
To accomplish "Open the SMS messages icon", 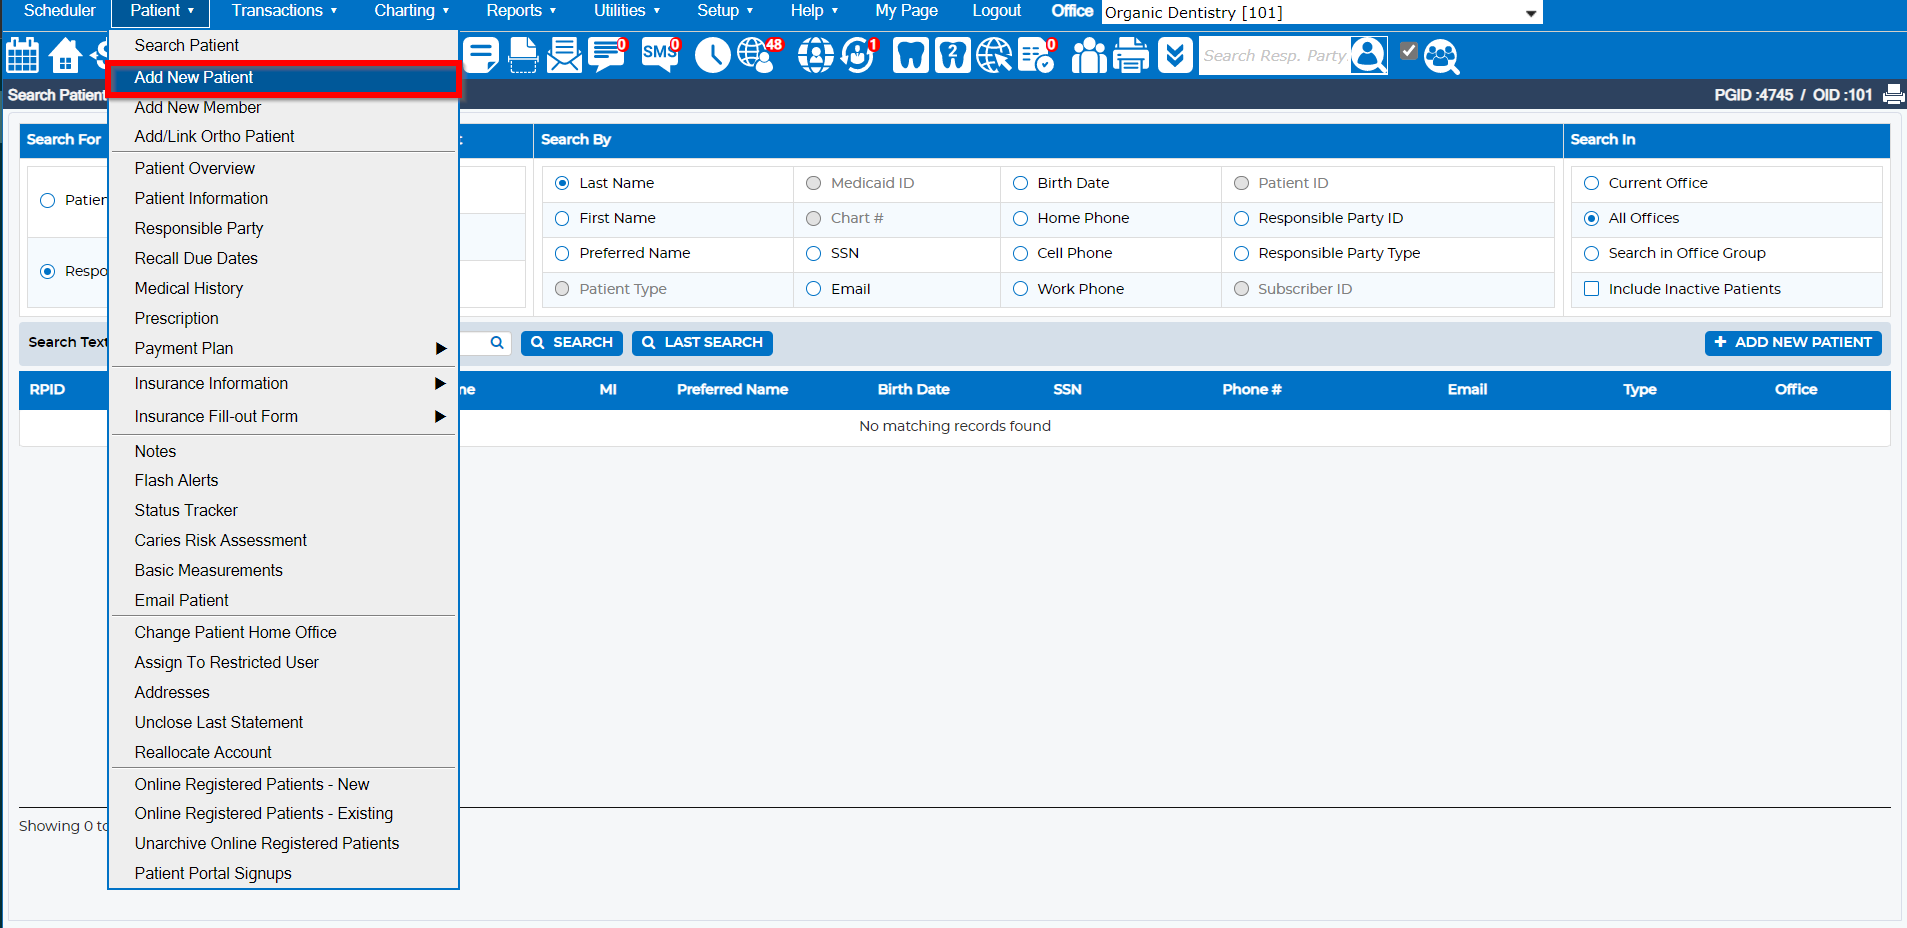I will pyautogui.click(x=660, y=55).
